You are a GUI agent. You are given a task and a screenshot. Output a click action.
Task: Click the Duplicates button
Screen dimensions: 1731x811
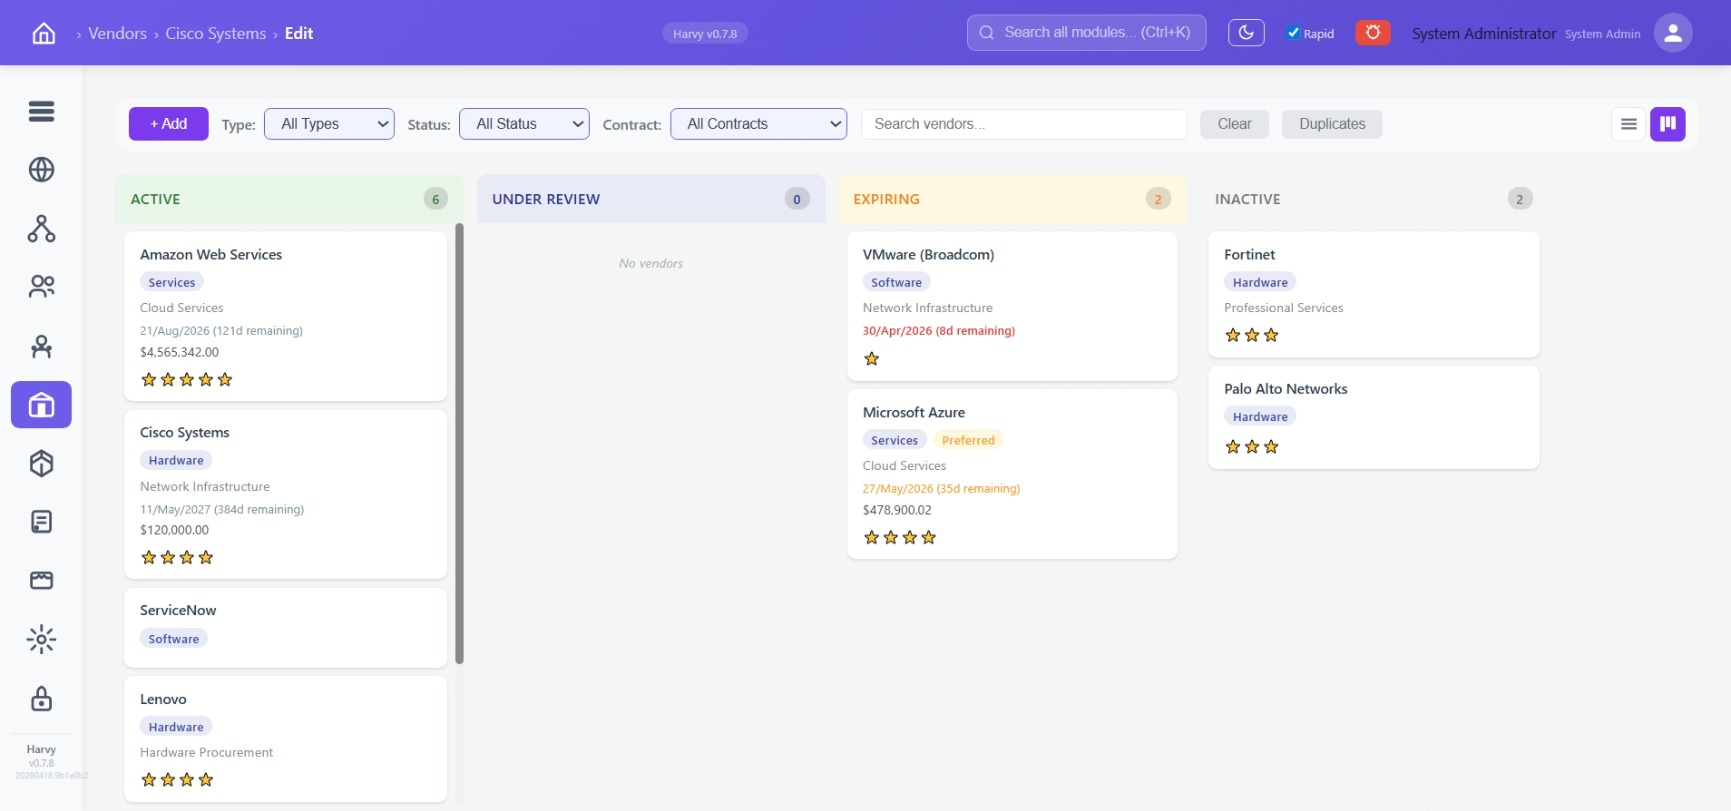[x=1332, y=124]
